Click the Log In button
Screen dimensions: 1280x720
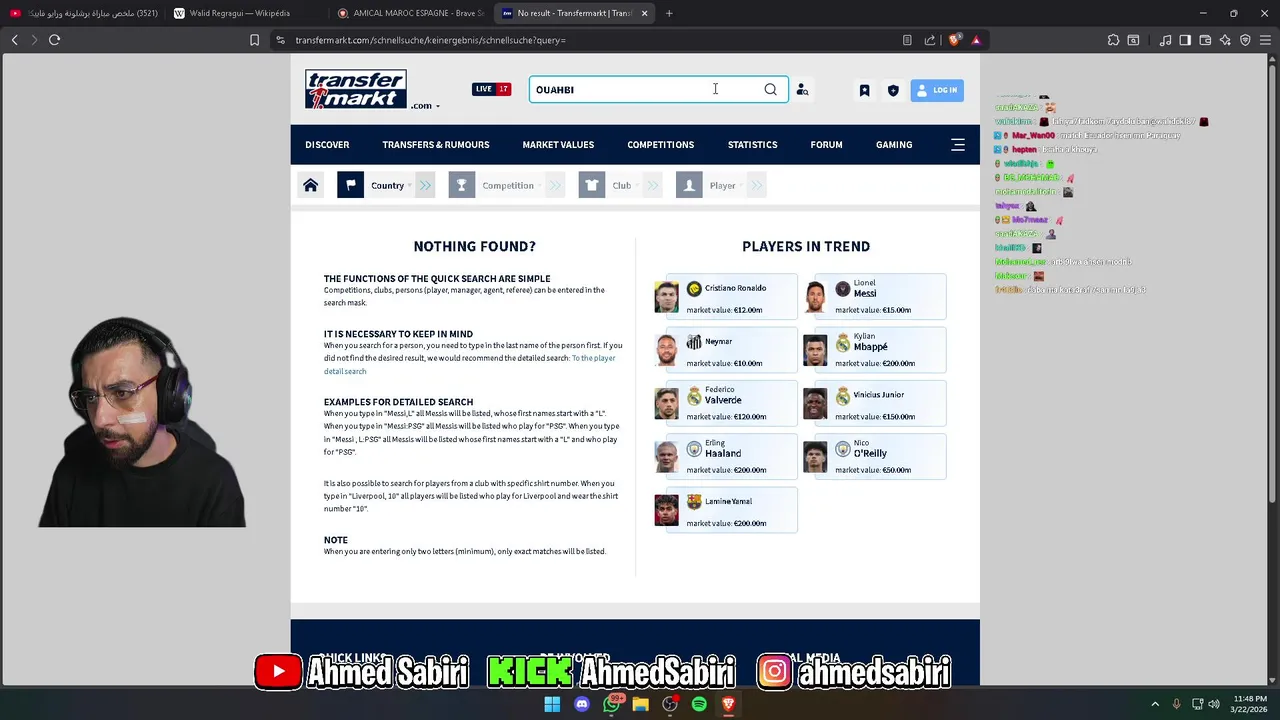(x=937, y=90)
